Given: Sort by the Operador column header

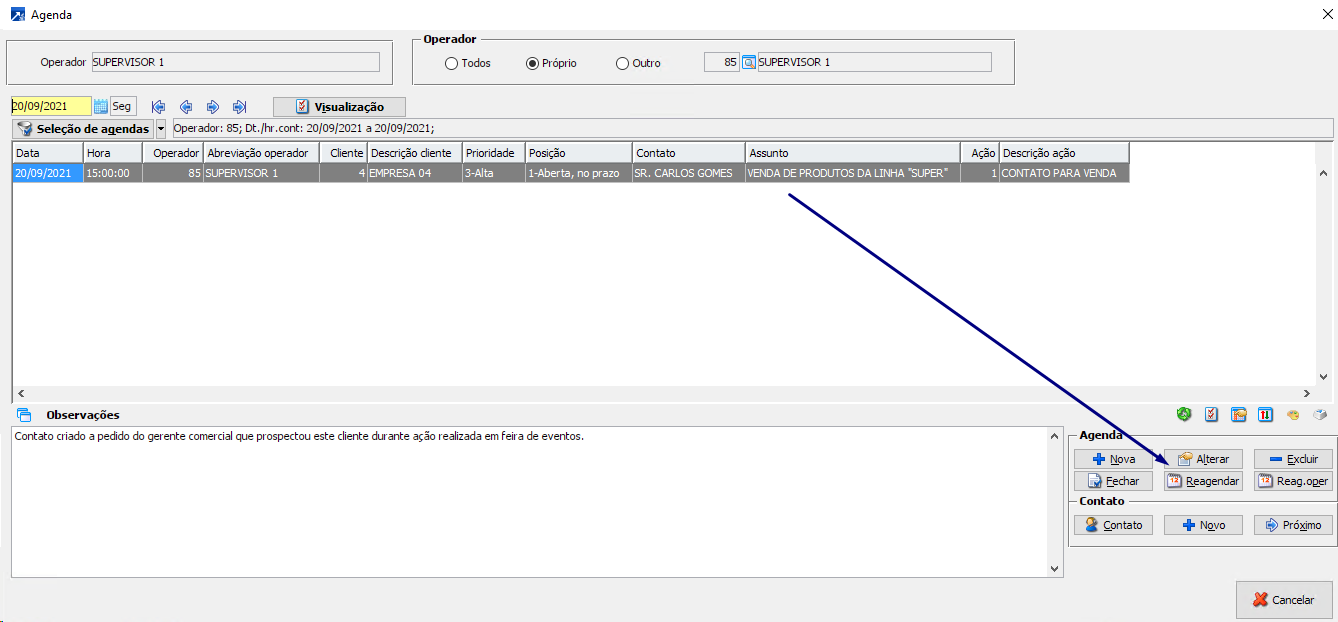Looking at the screenshot, I should point(173,153).
